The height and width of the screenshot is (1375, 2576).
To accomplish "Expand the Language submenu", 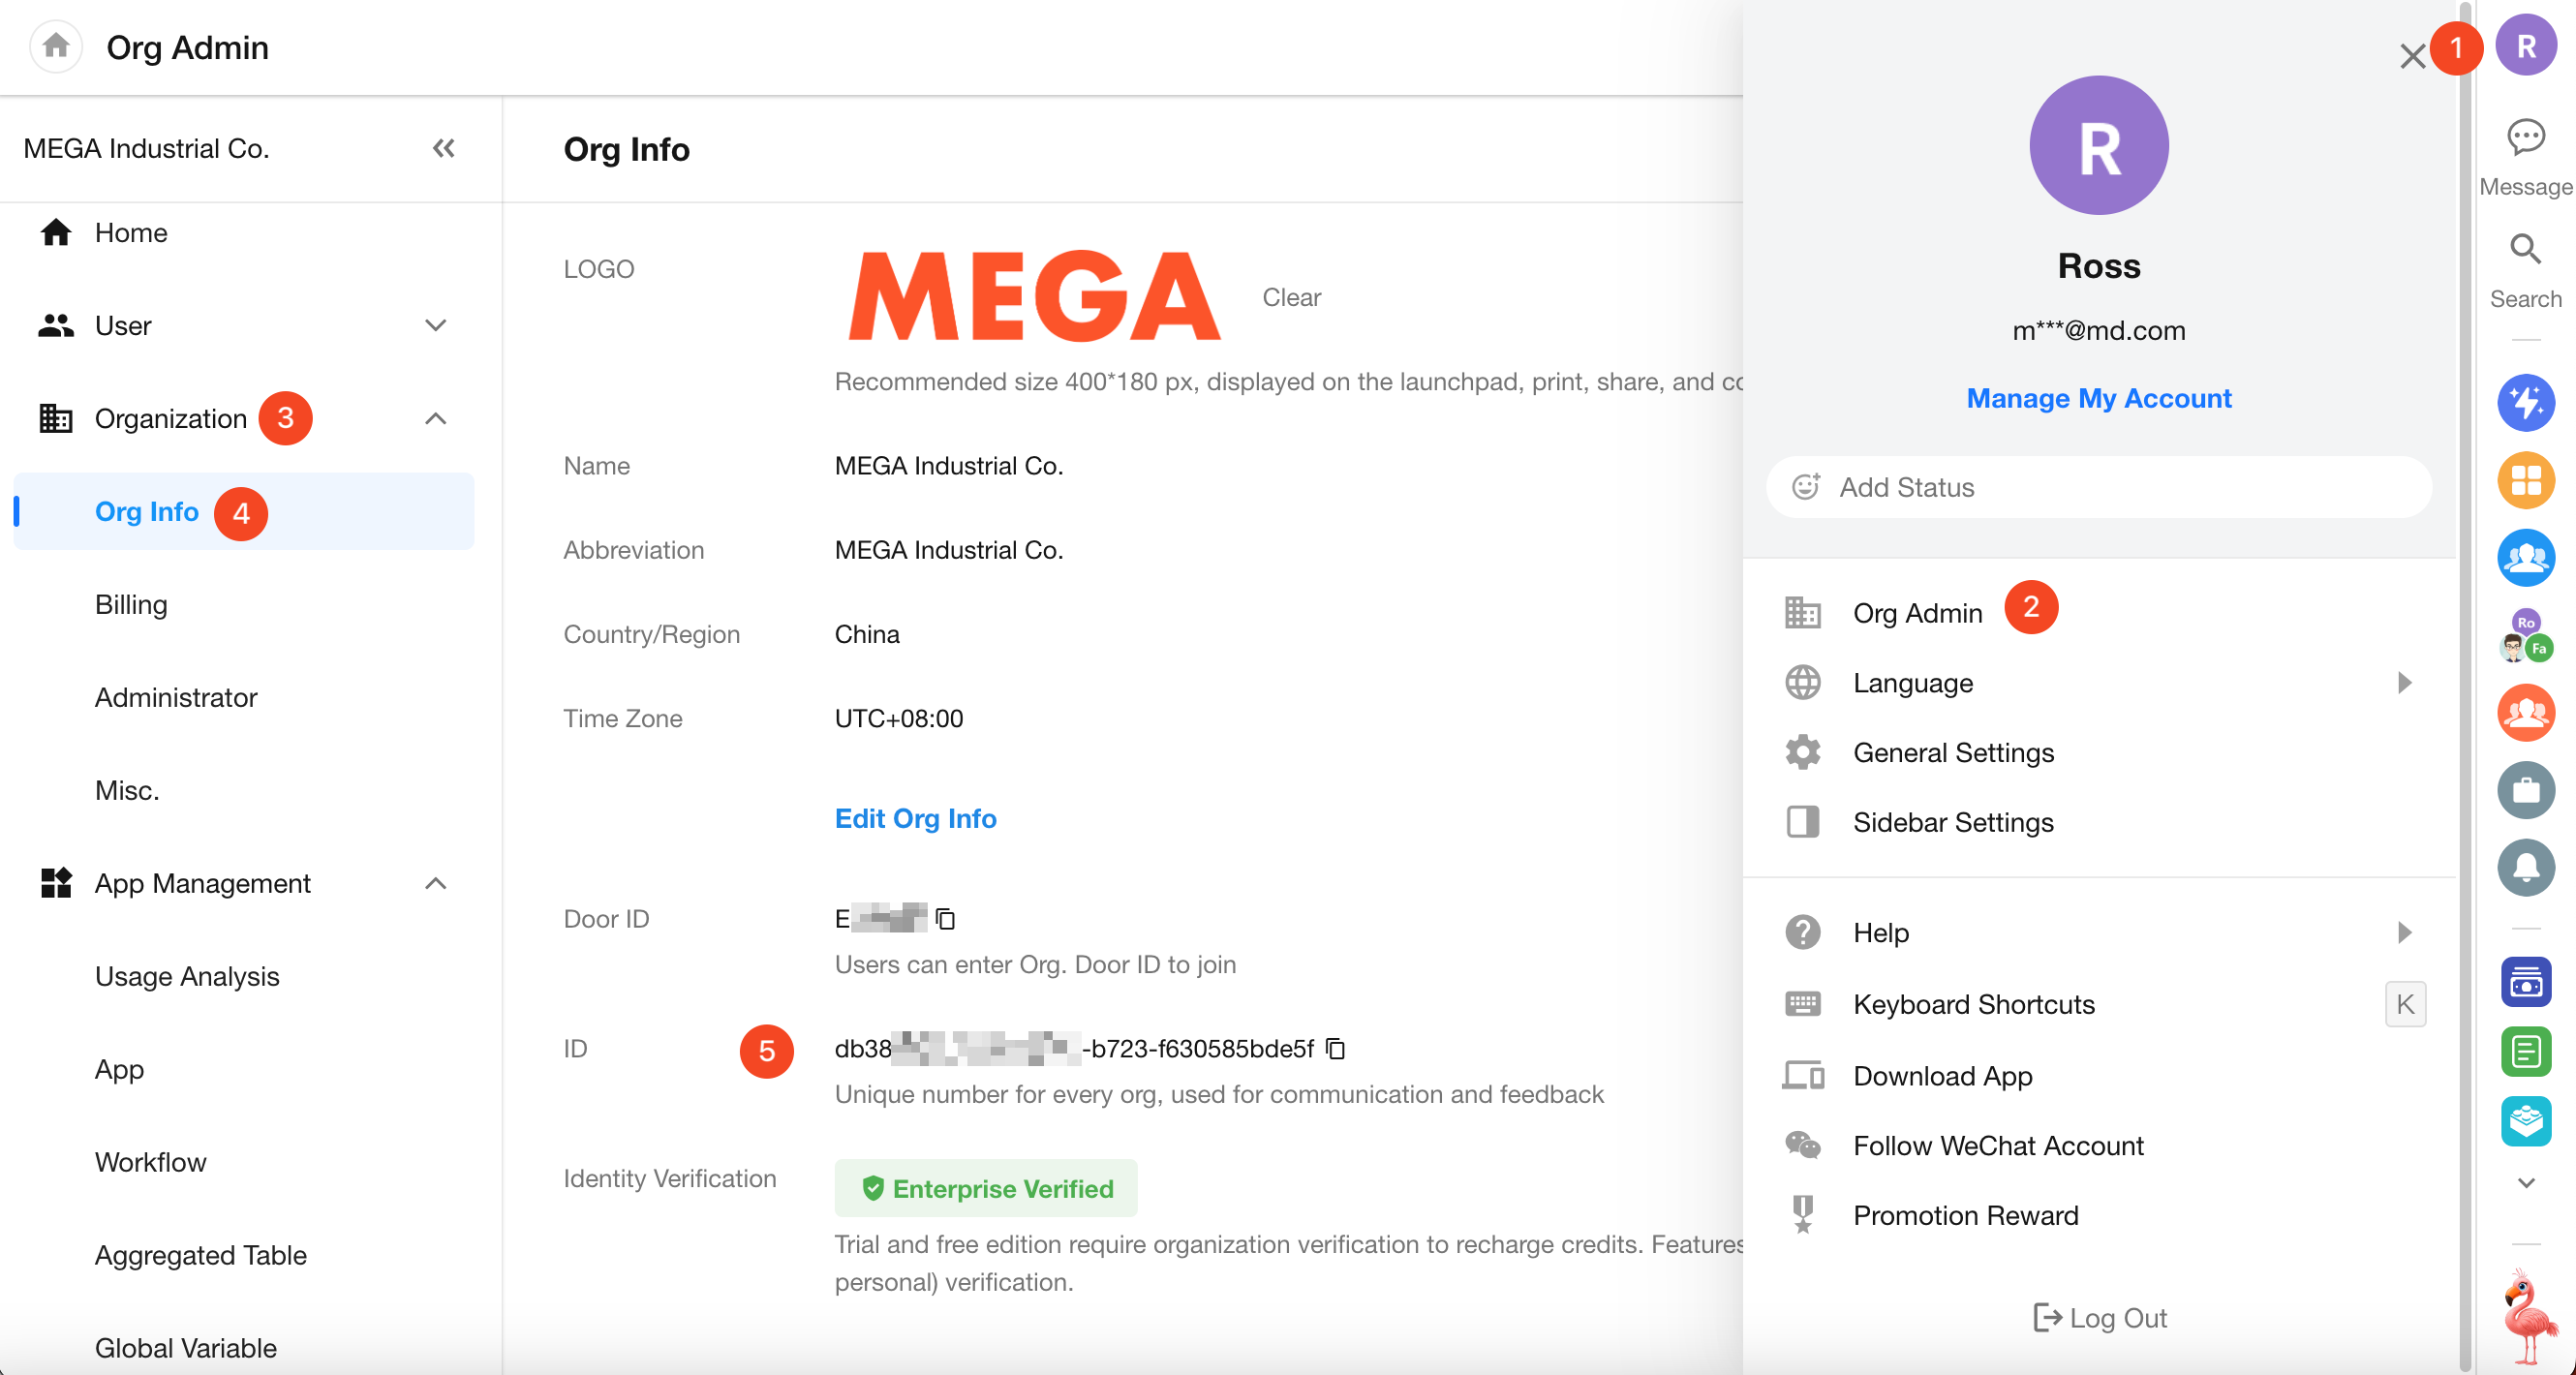I will point(2404,683).
